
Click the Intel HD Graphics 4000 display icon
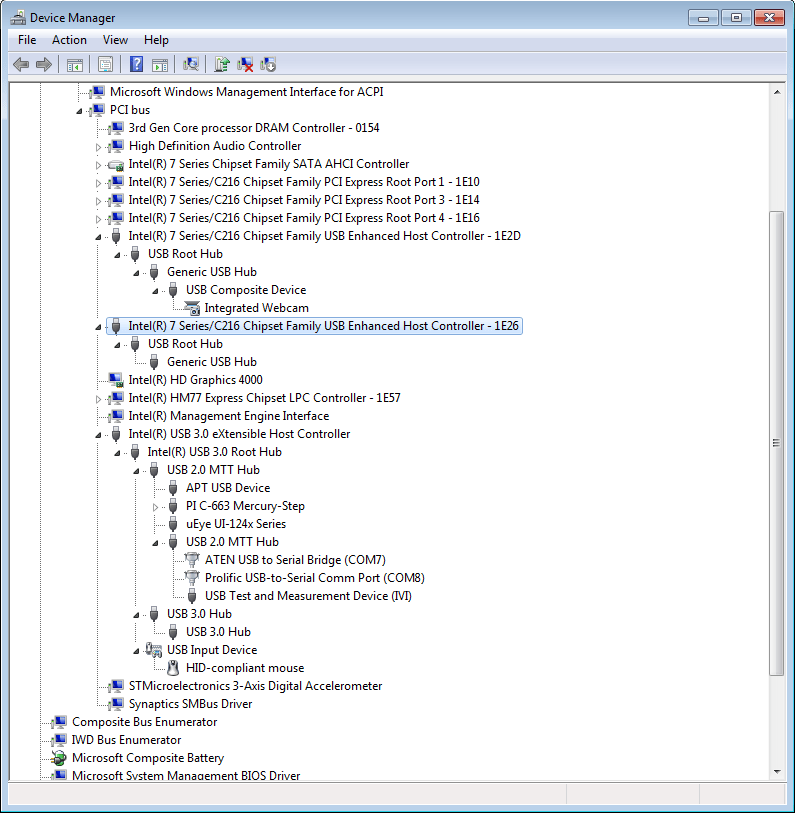click(116, 380)
